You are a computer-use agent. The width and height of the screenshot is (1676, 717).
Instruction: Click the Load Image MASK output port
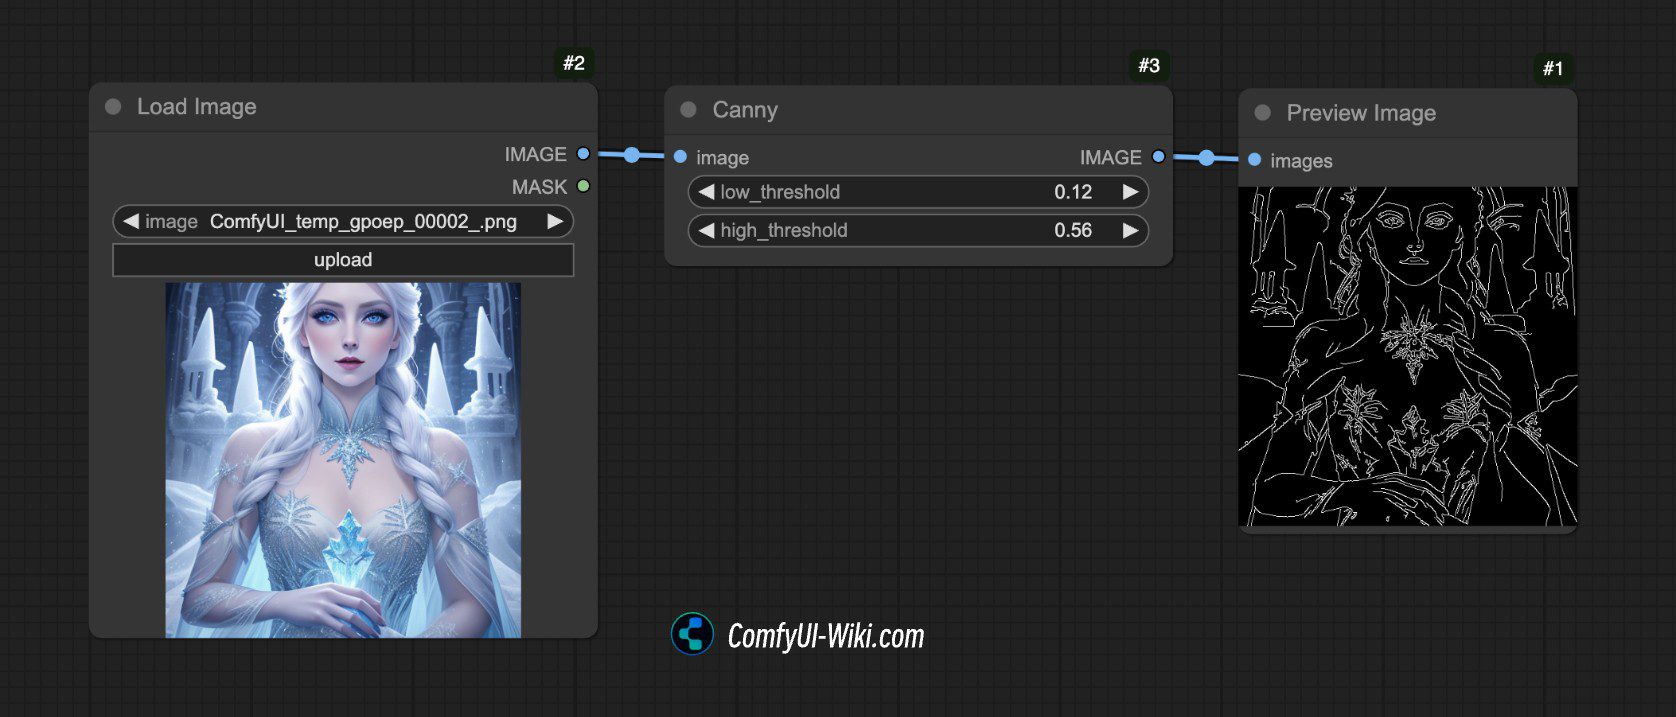point(583,186)
